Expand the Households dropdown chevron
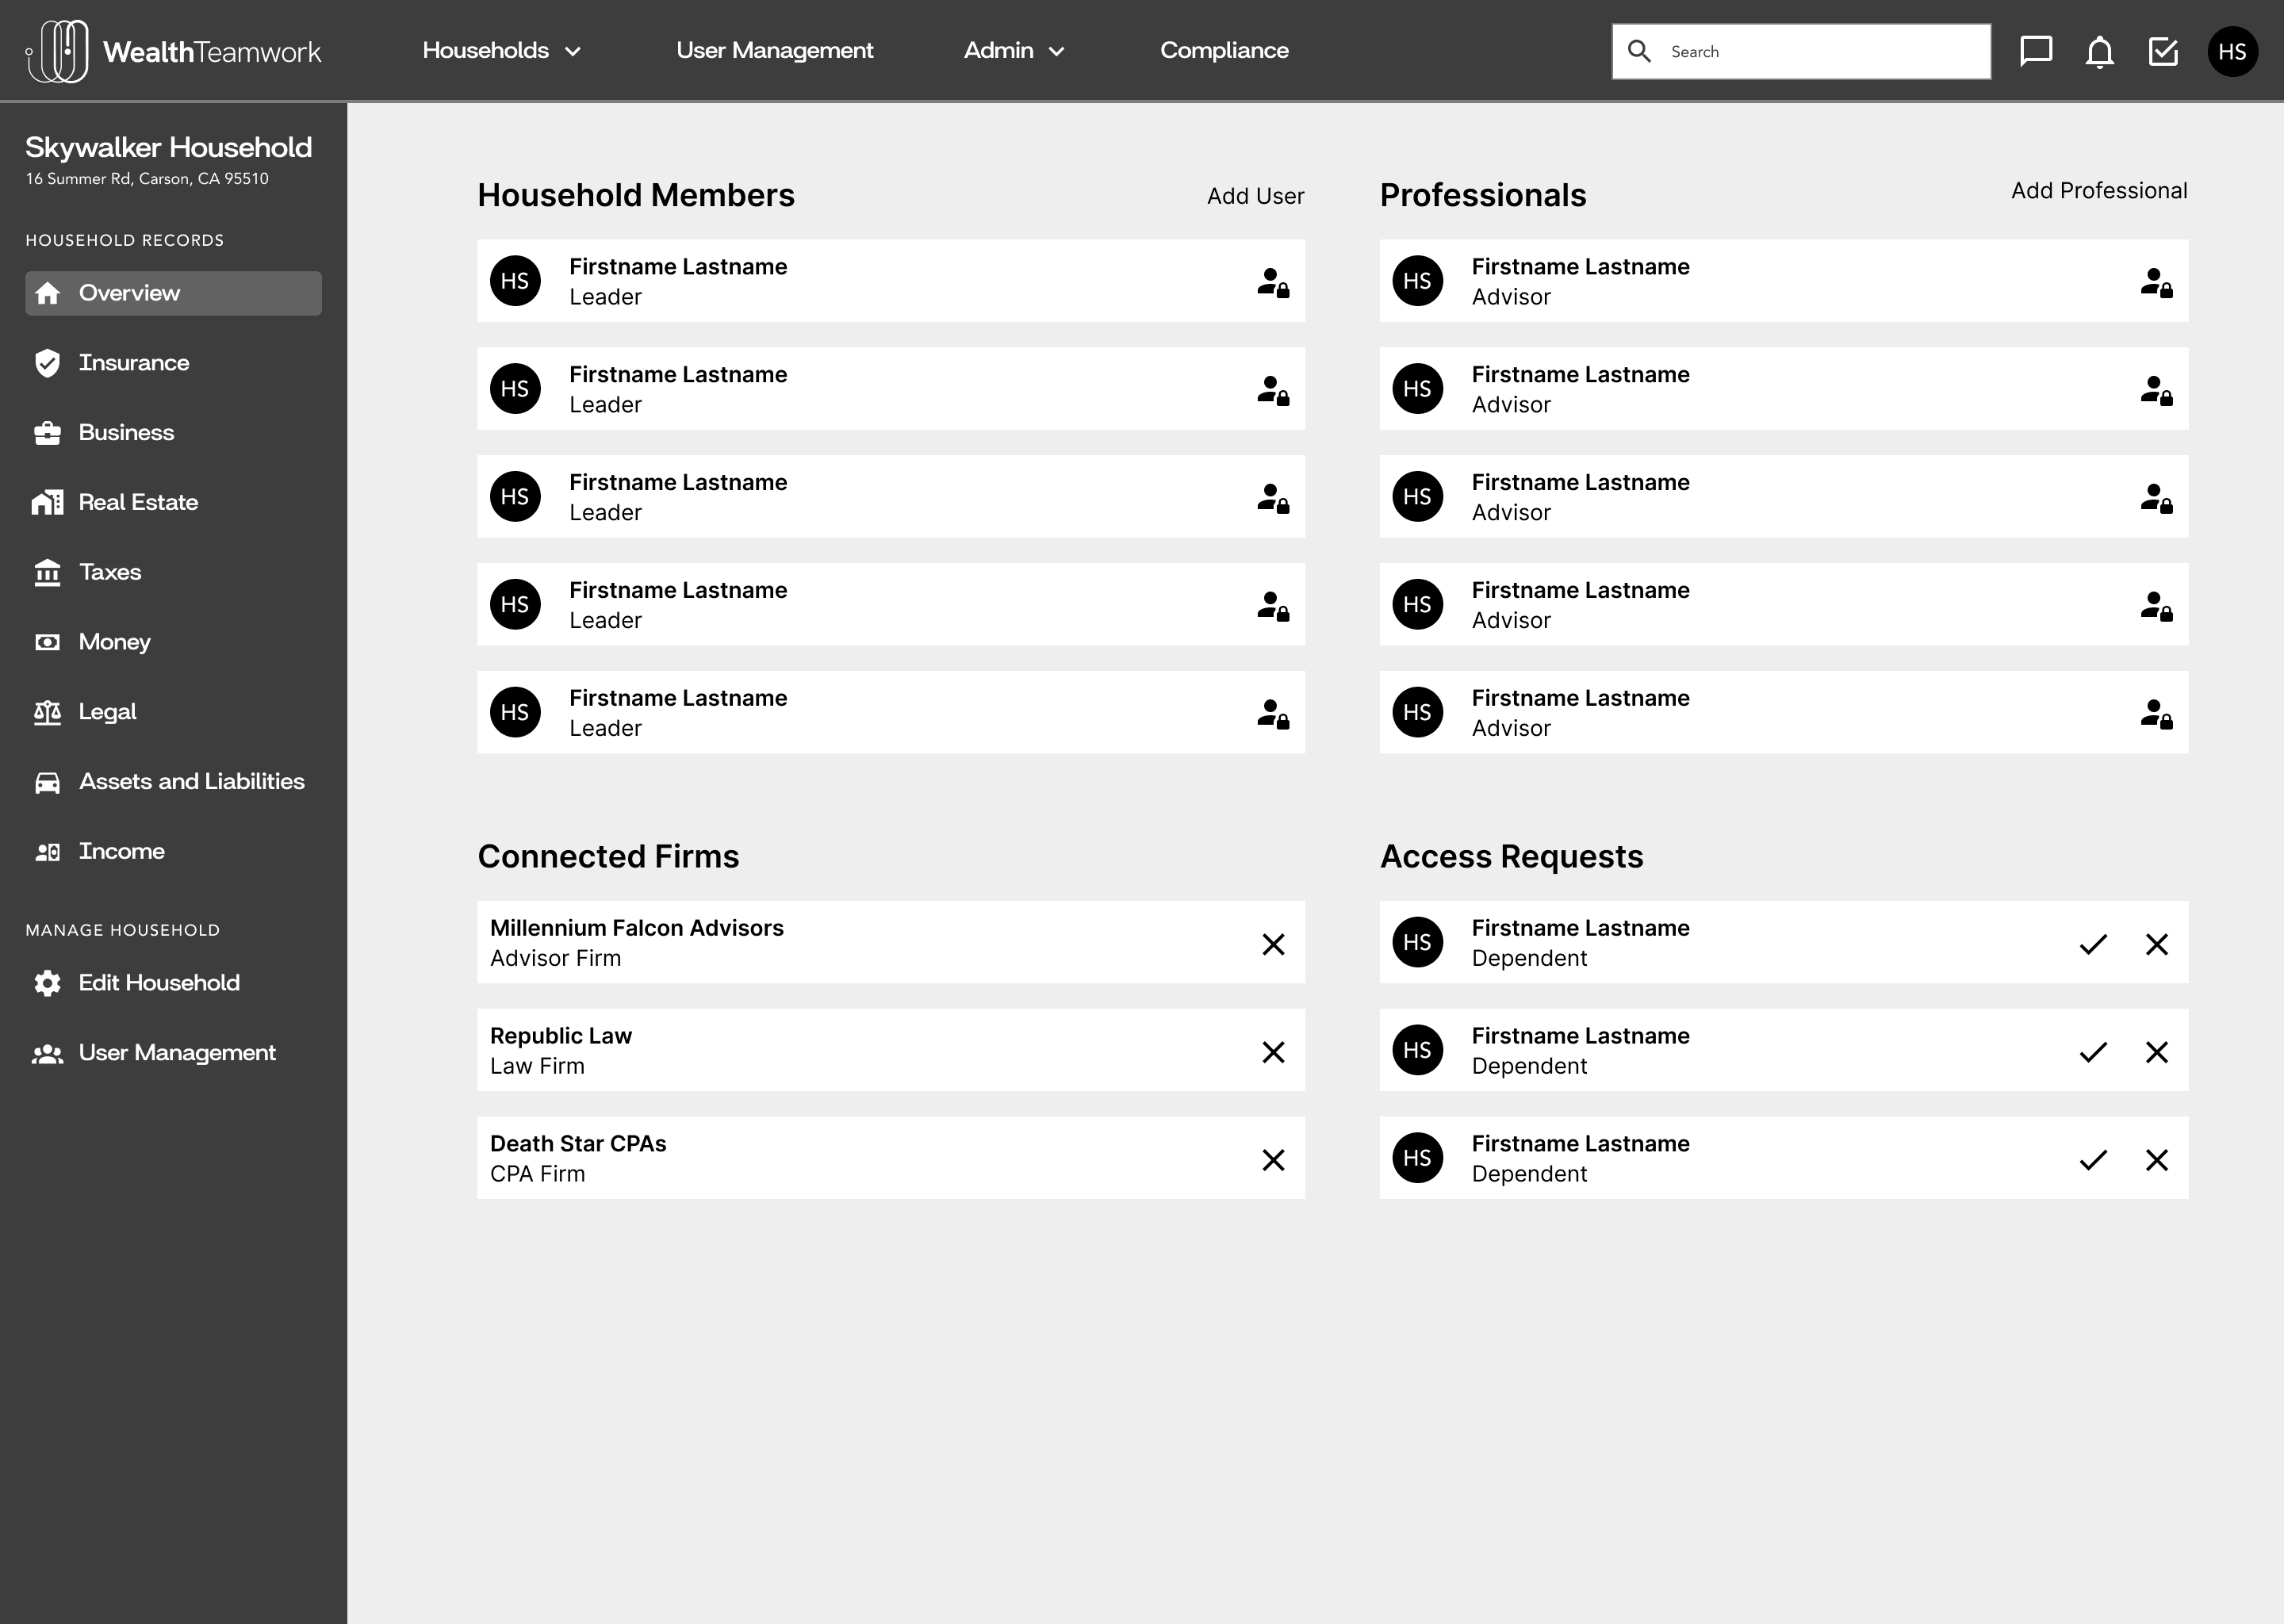Viewport: 2284px width, 1624px height. pyautogui.click(x=573, y=52)
